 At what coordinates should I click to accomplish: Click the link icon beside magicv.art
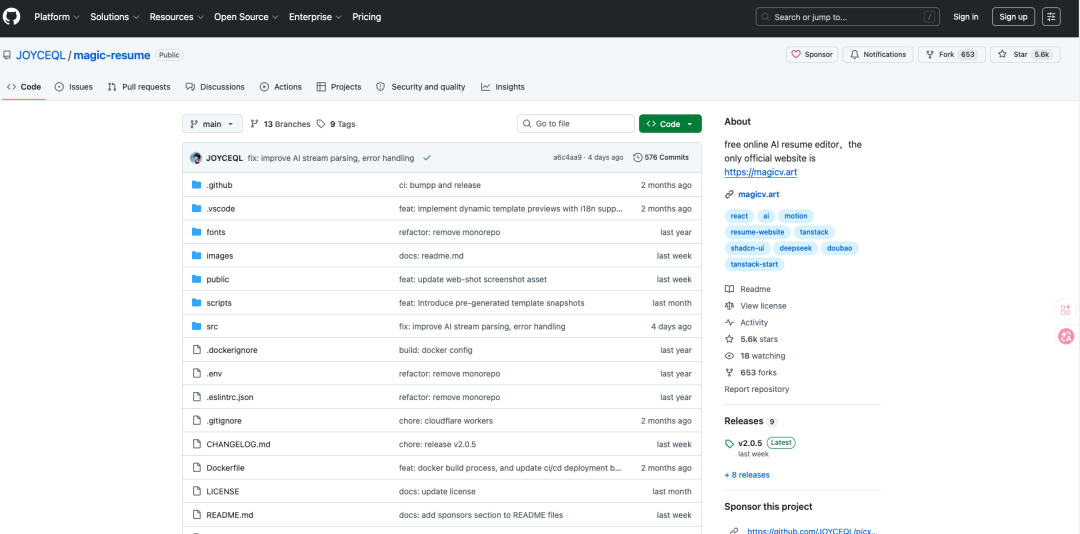(729, 194)
